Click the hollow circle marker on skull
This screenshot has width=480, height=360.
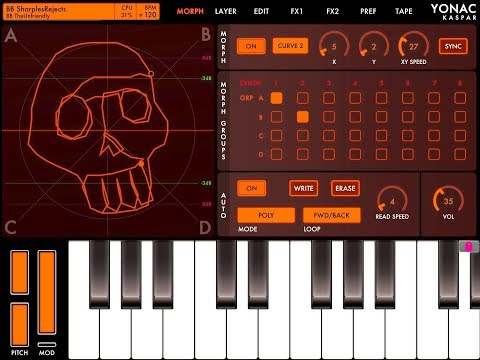151,74
